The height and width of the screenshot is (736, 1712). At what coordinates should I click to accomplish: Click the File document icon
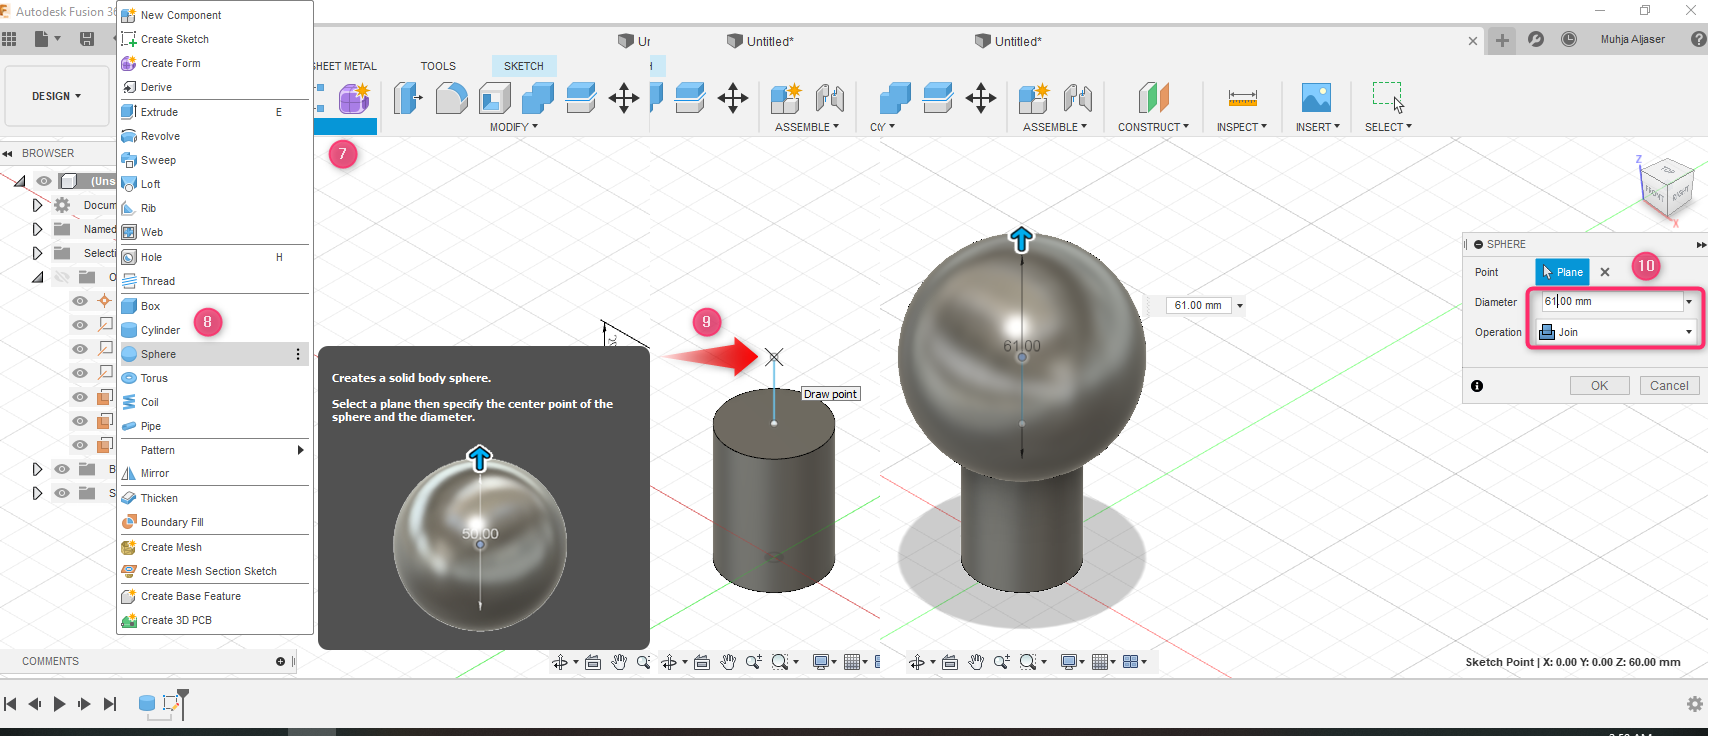tap(42, 39)
